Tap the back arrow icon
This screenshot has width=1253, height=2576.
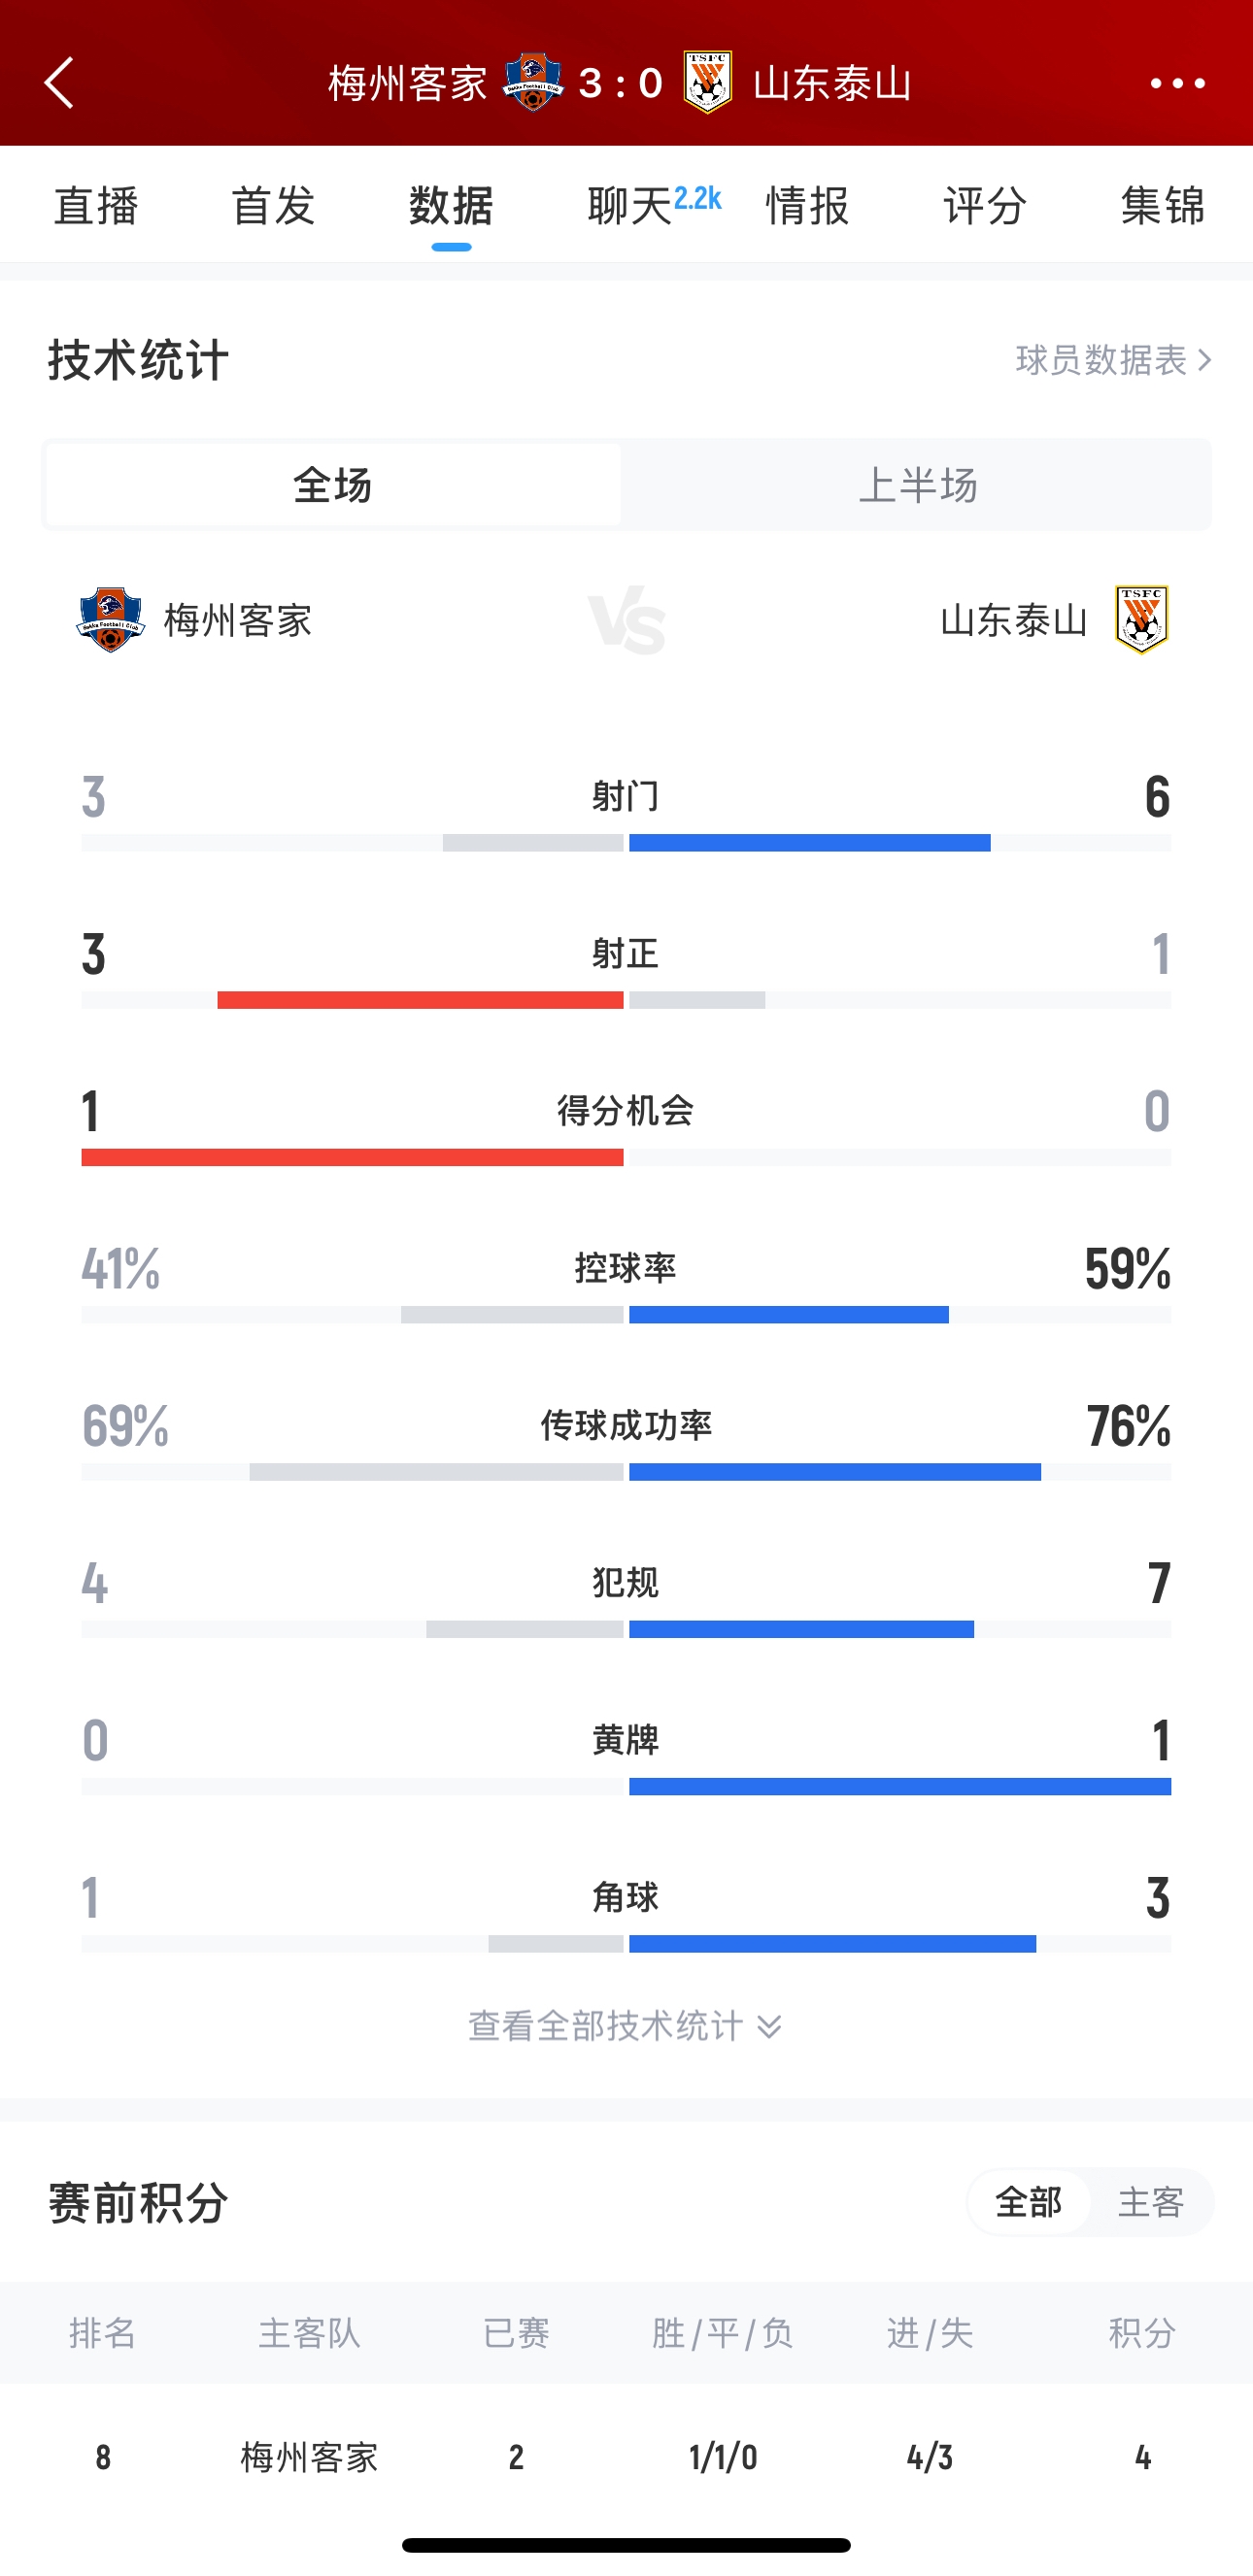tap(60, 82)
